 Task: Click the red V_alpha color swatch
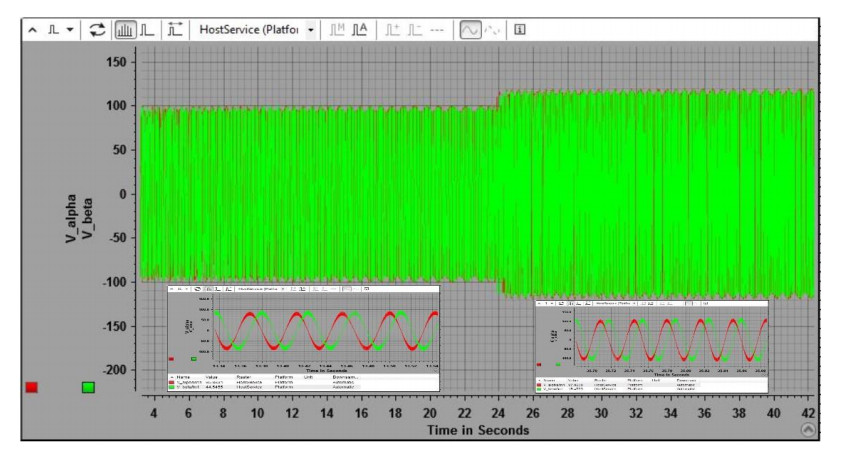click(31, 387)
